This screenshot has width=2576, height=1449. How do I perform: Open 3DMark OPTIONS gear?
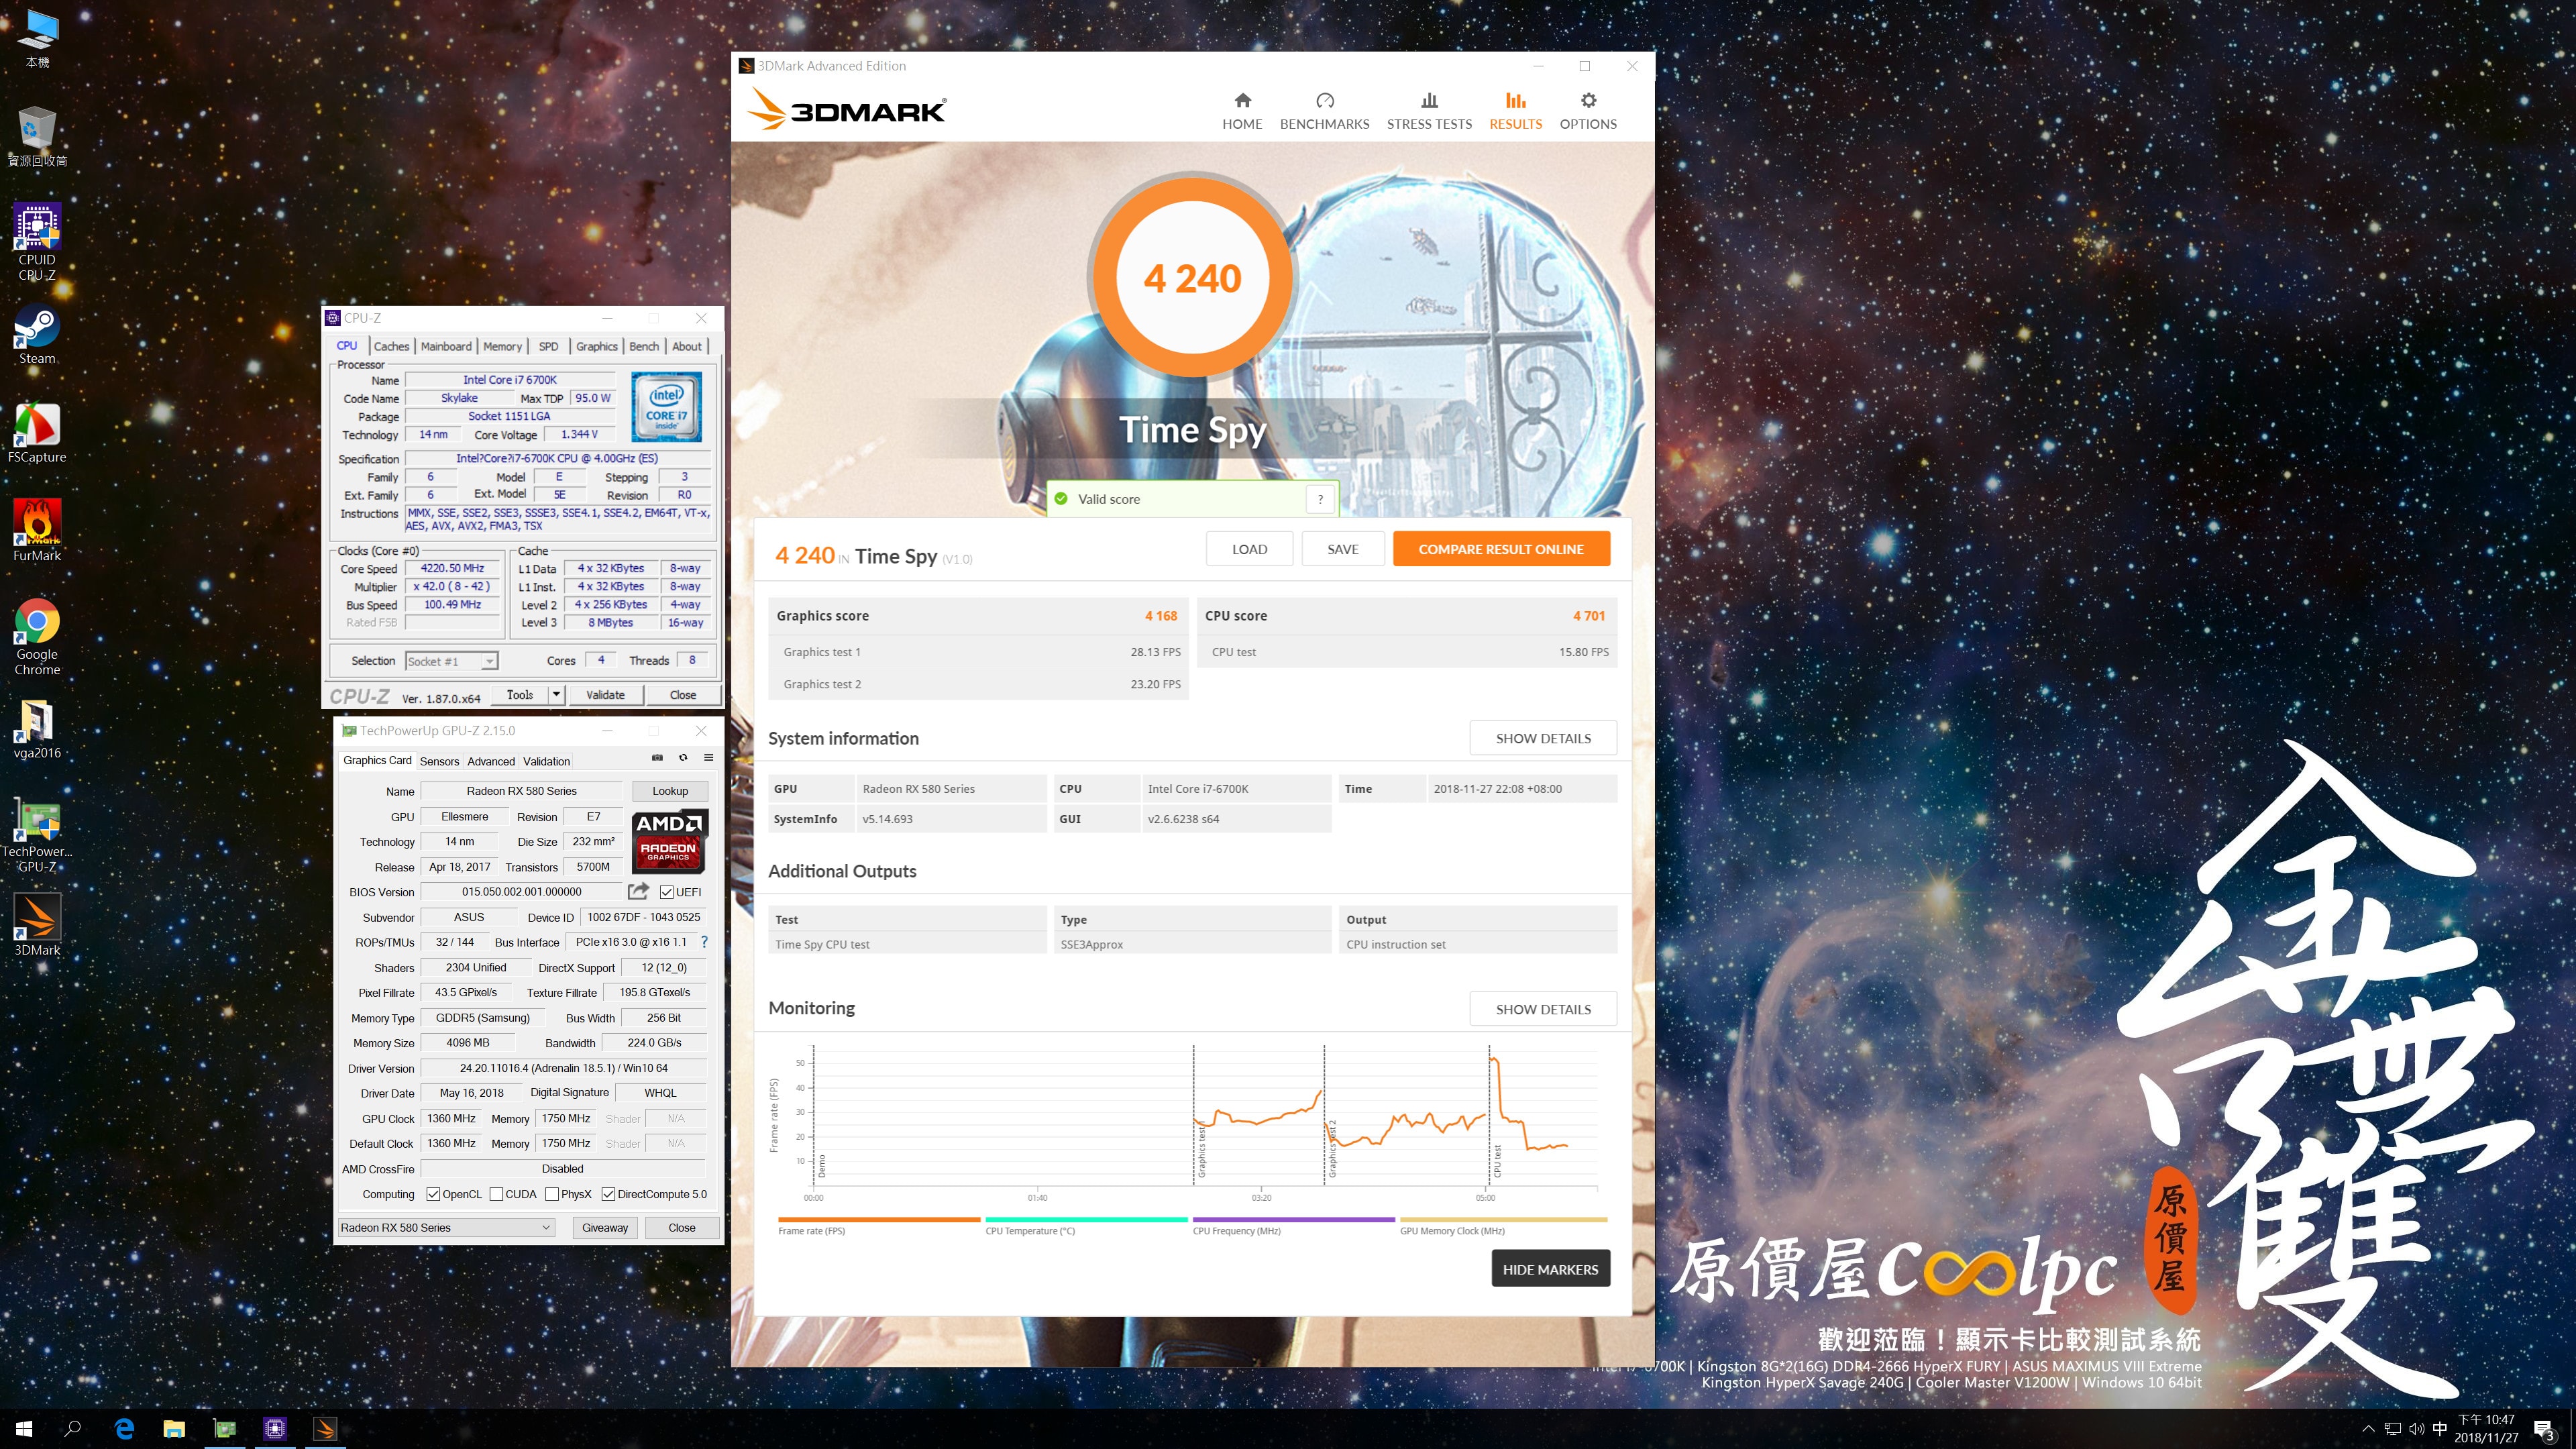(1588, 111)
